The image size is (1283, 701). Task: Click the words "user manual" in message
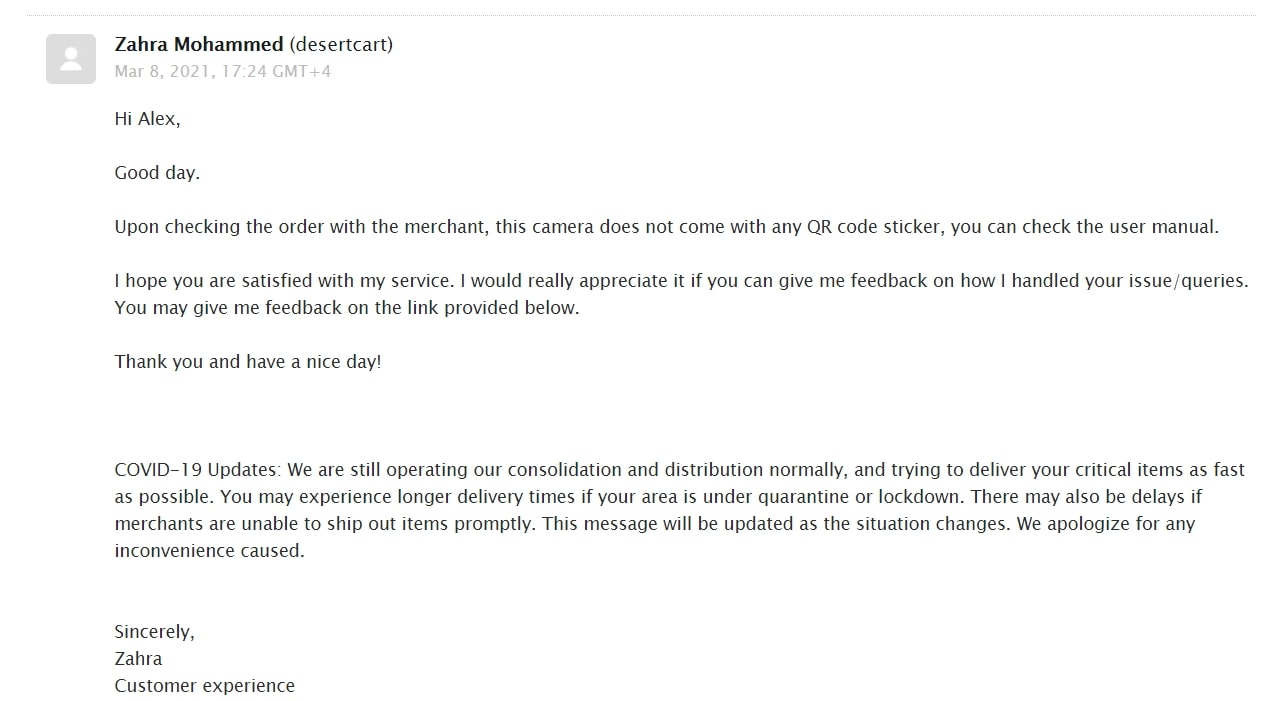(1162, 227)
